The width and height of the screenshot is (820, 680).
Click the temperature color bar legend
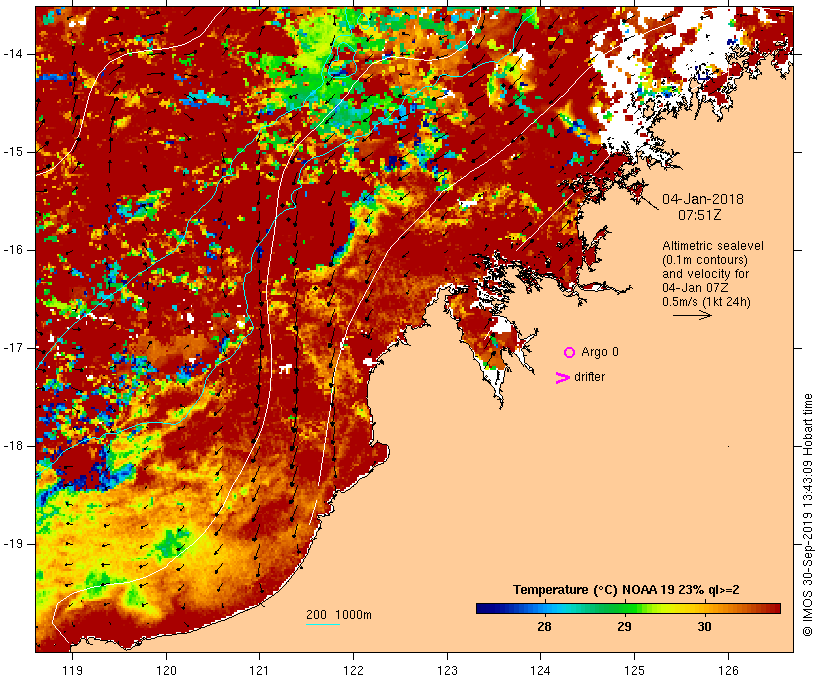[628, 608]
